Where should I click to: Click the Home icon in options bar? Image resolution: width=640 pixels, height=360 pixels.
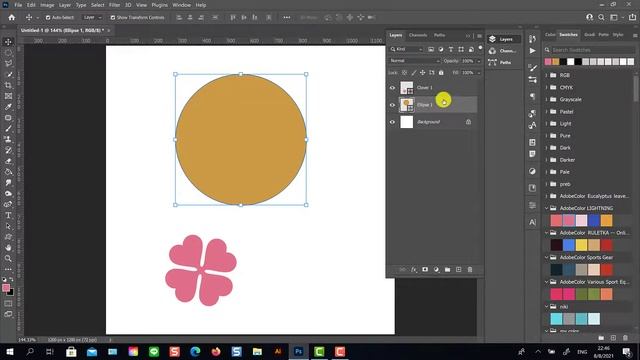[11, 18]
